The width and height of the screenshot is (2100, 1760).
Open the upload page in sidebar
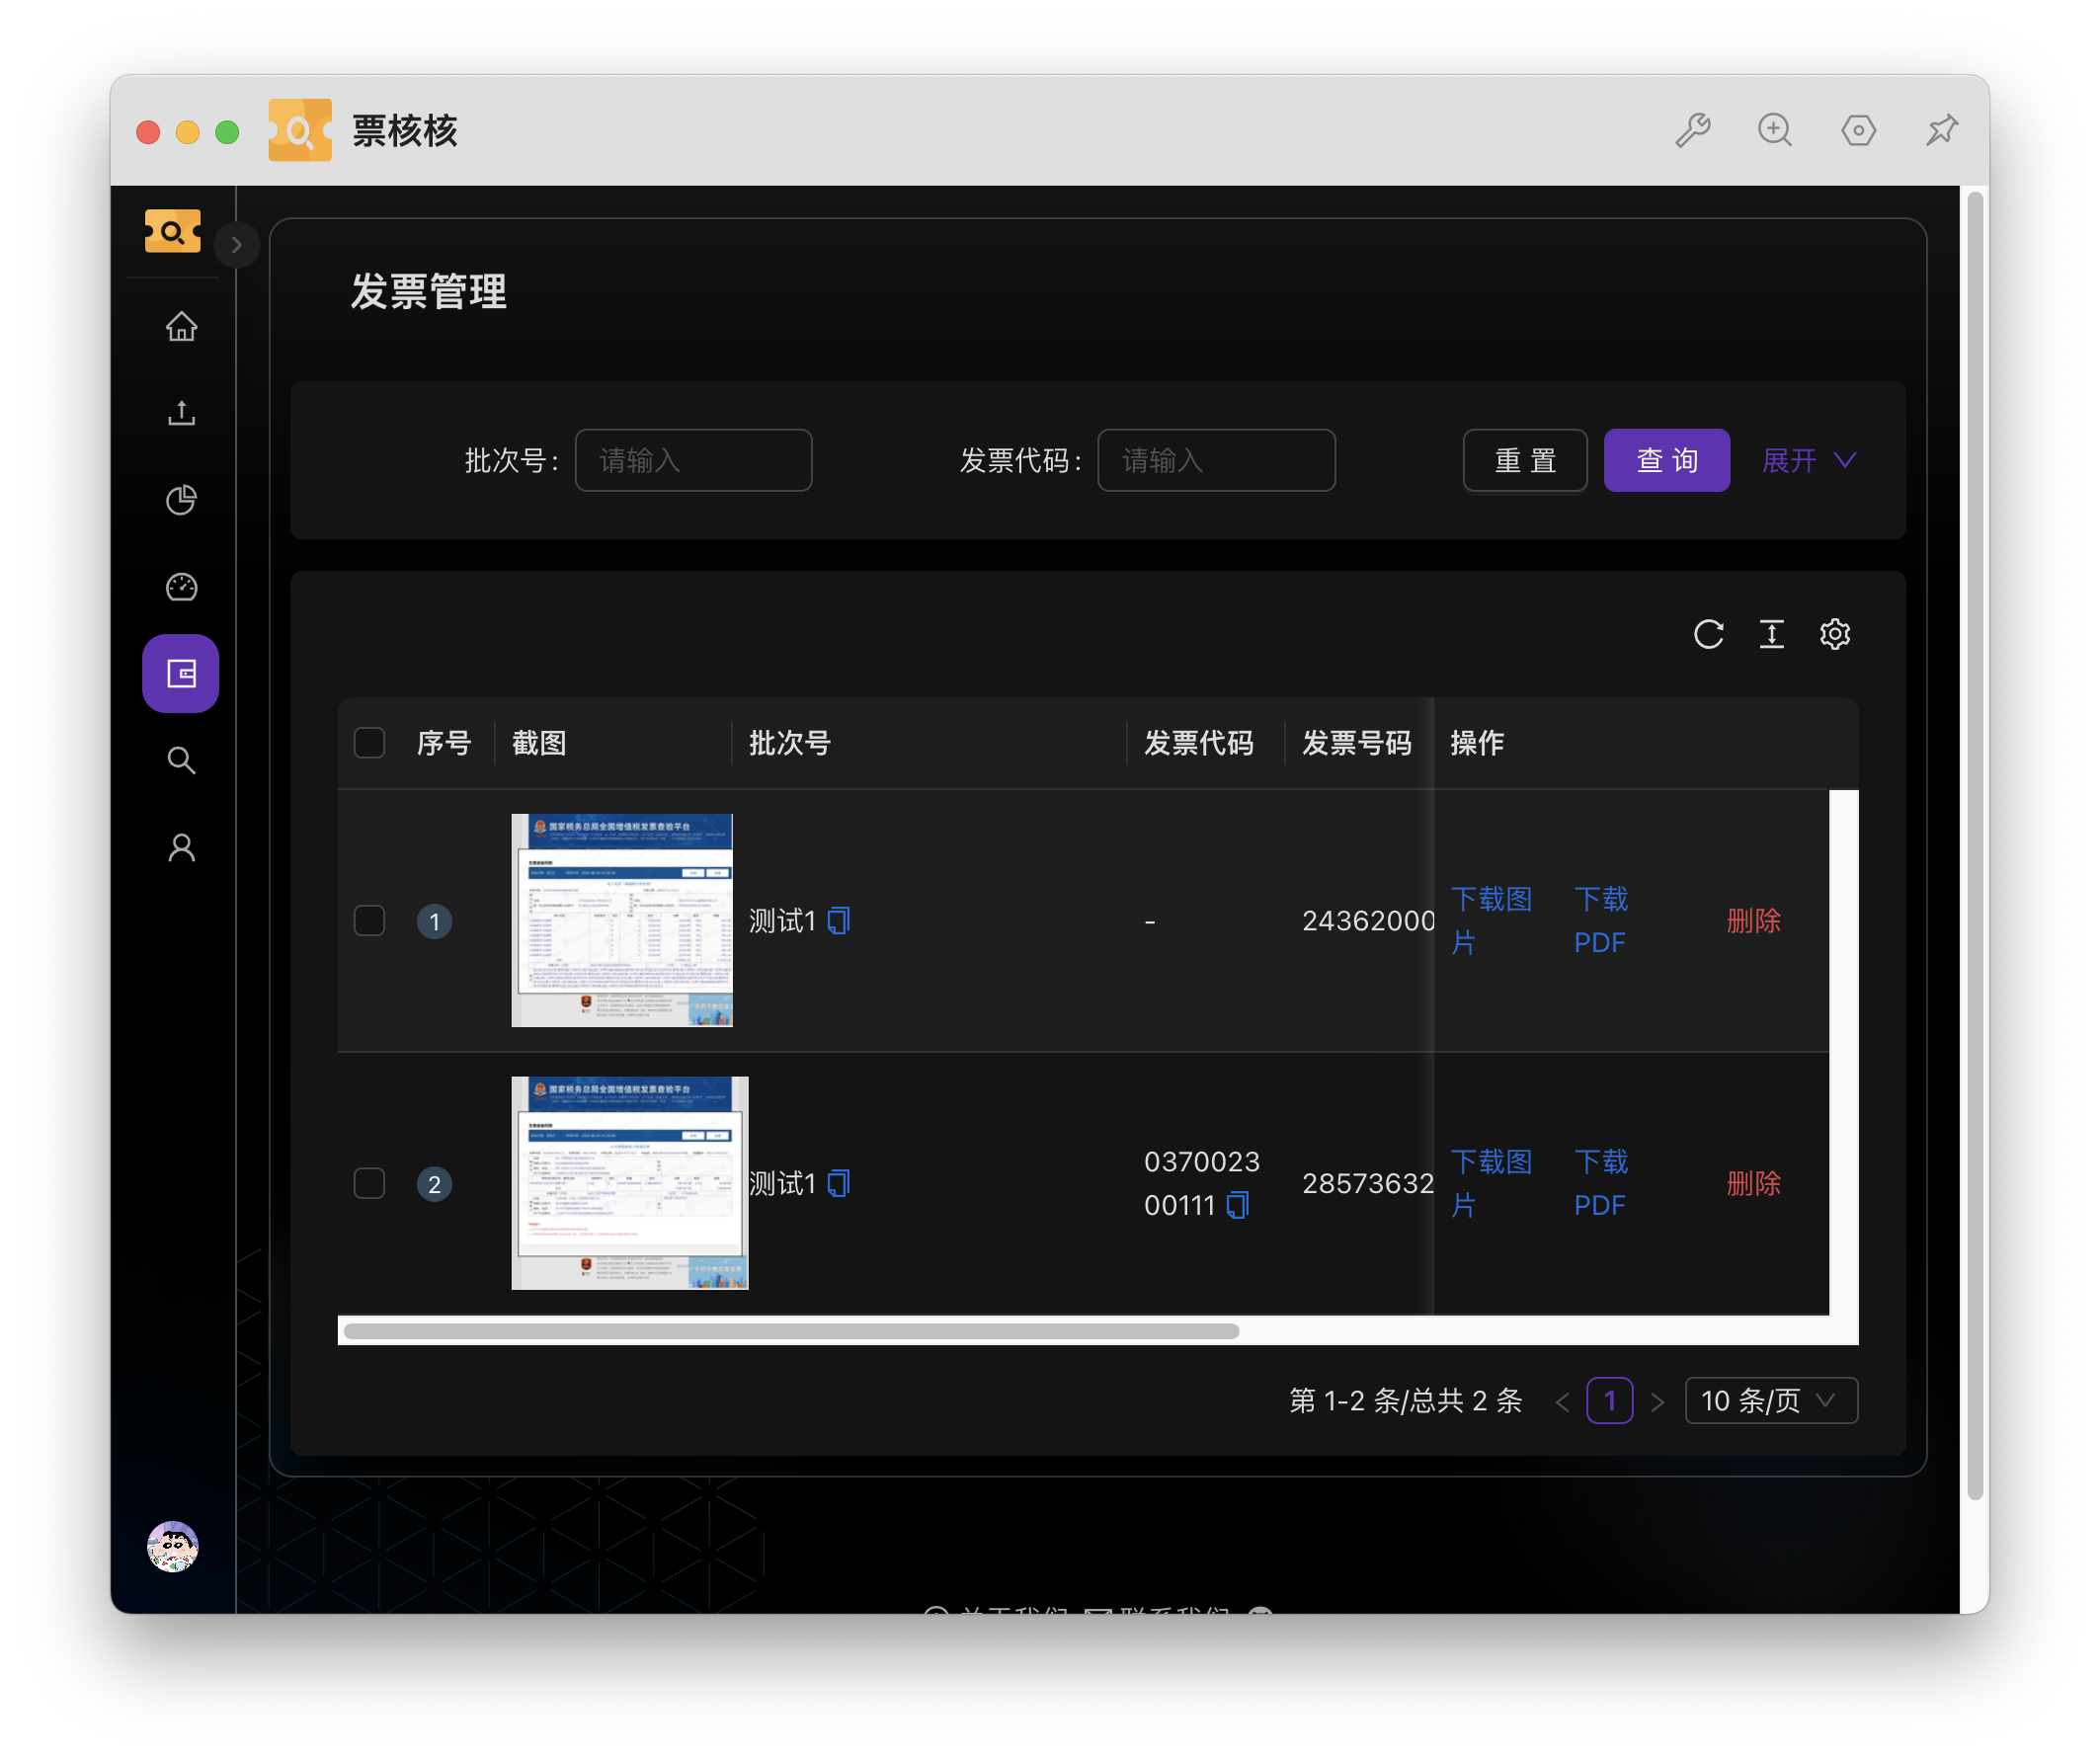[181, 413]
